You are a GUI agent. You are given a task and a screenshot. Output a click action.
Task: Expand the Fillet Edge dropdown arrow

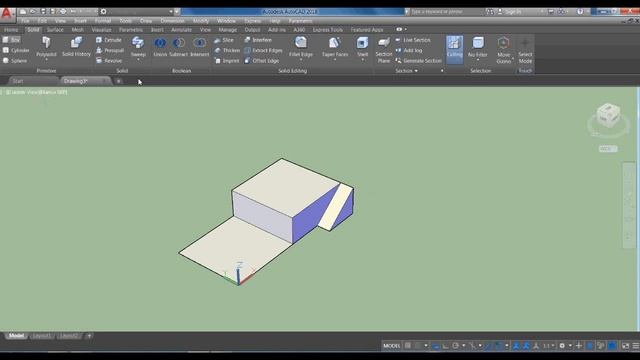pyautogui.click(x=301, y=60)
